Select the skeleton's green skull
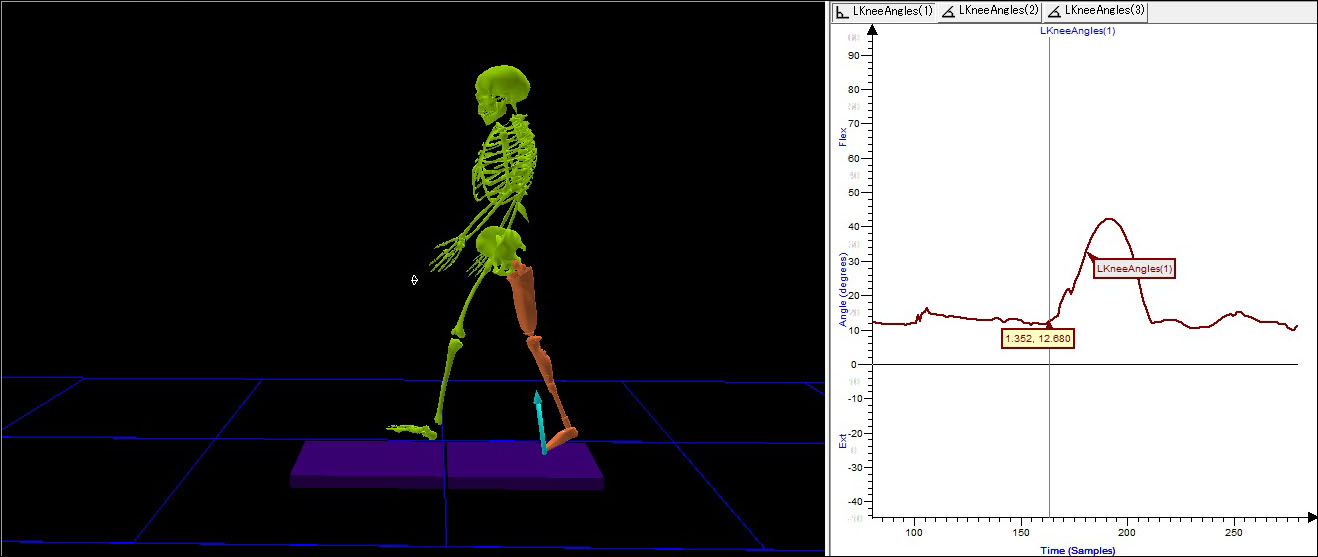The width and height of the screenshot is (1318, 557). [x=503, y=91]
